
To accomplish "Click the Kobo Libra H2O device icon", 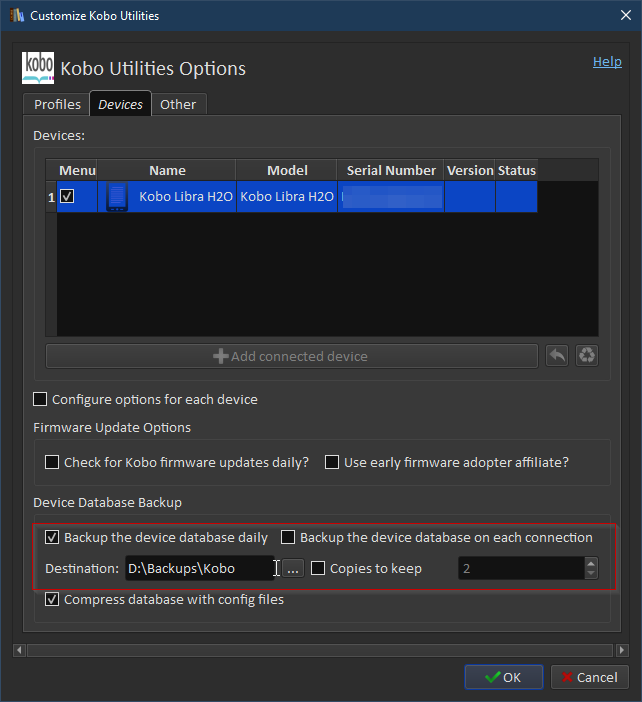I will [x=117, y=197].
